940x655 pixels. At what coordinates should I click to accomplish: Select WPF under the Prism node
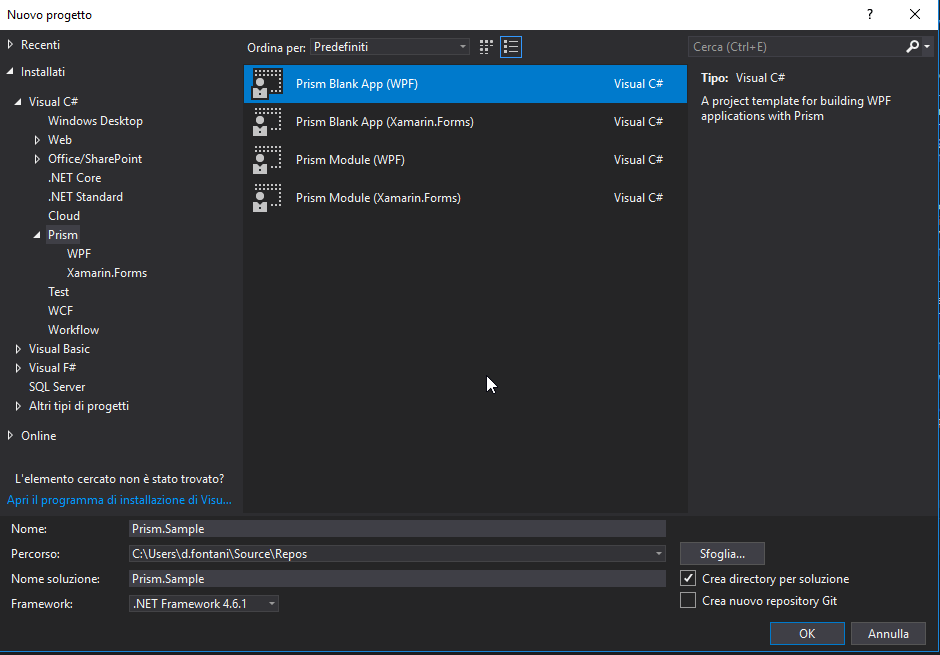tap(79, 253)
